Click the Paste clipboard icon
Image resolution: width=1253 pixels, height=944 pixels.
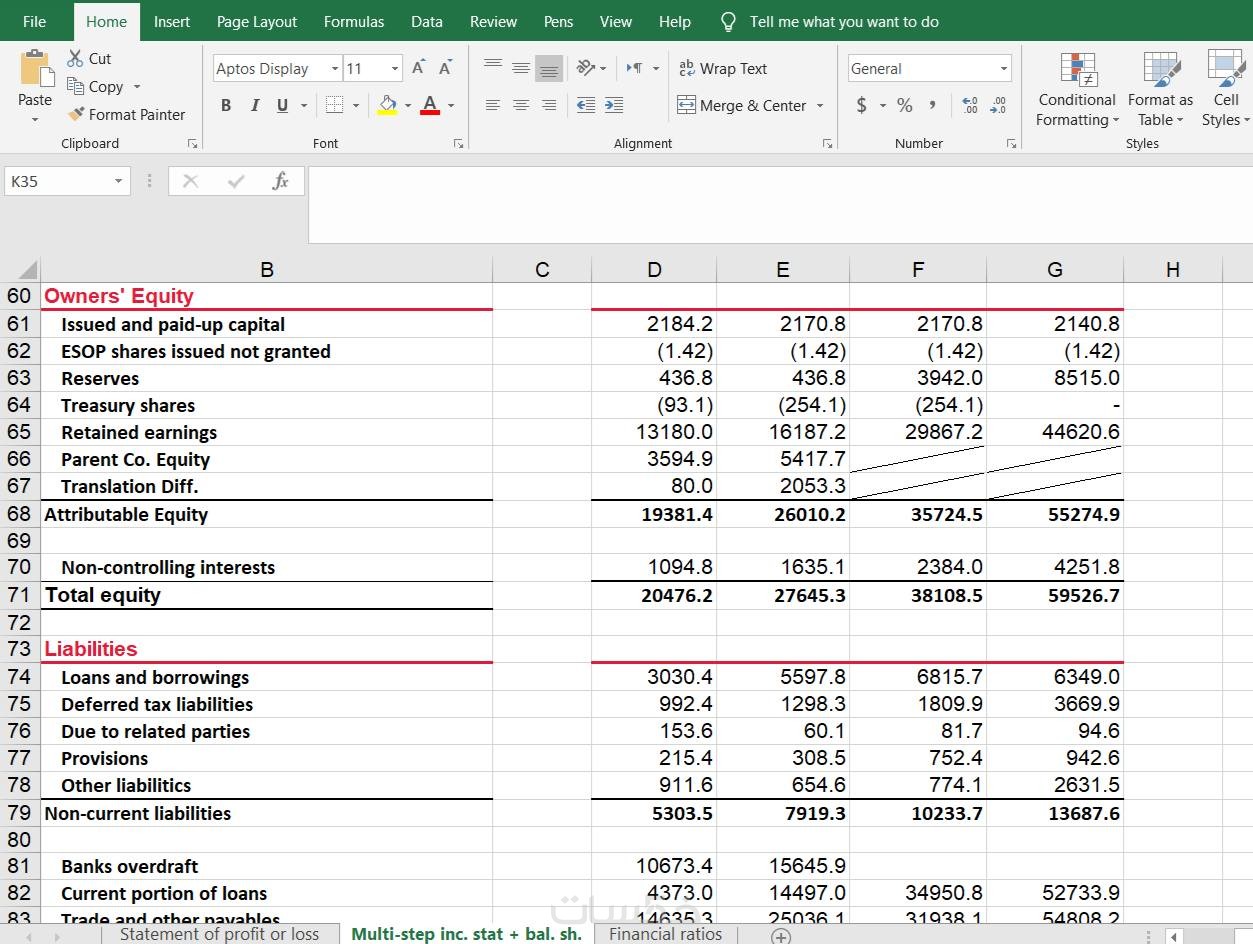(35, 70)
